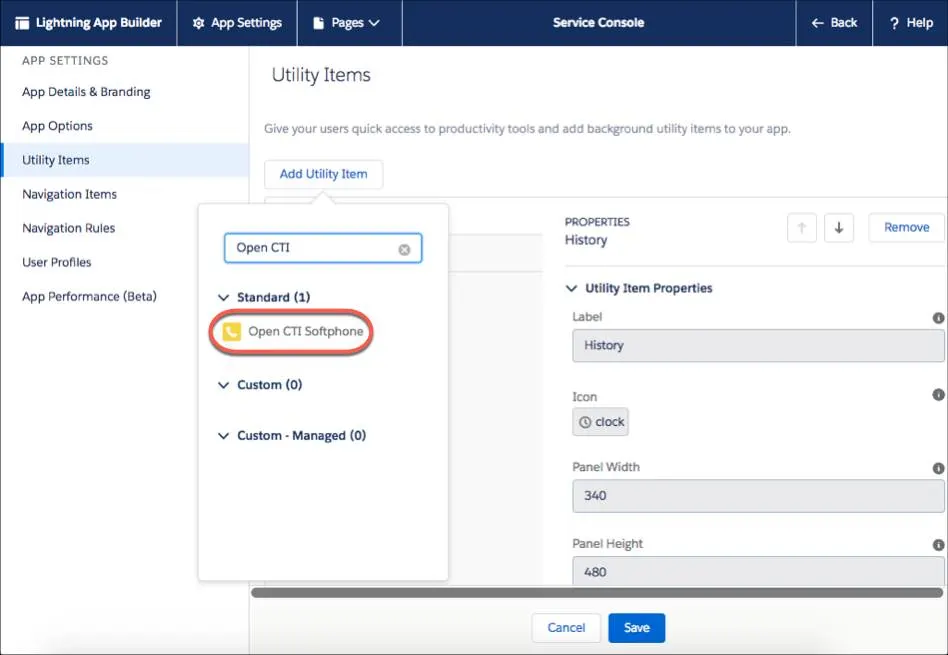
Task: Click info icon next to Icon field
Action: coord(938,394)
